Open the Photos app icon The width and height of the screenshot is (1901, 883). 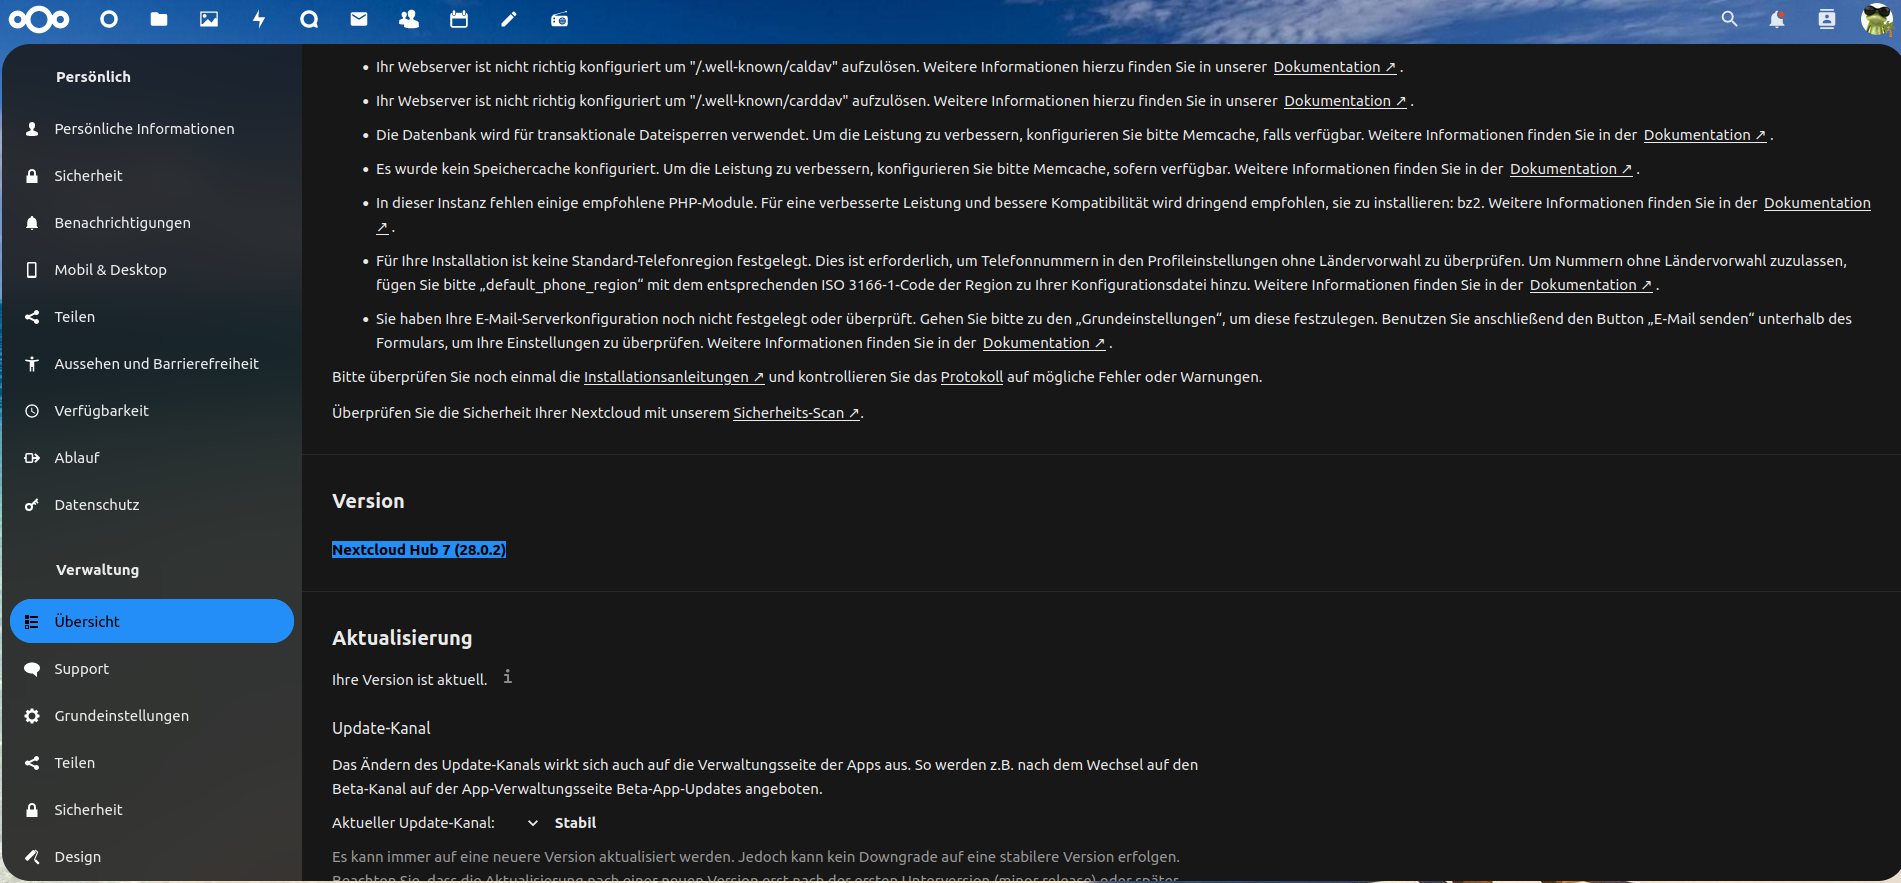209,19
